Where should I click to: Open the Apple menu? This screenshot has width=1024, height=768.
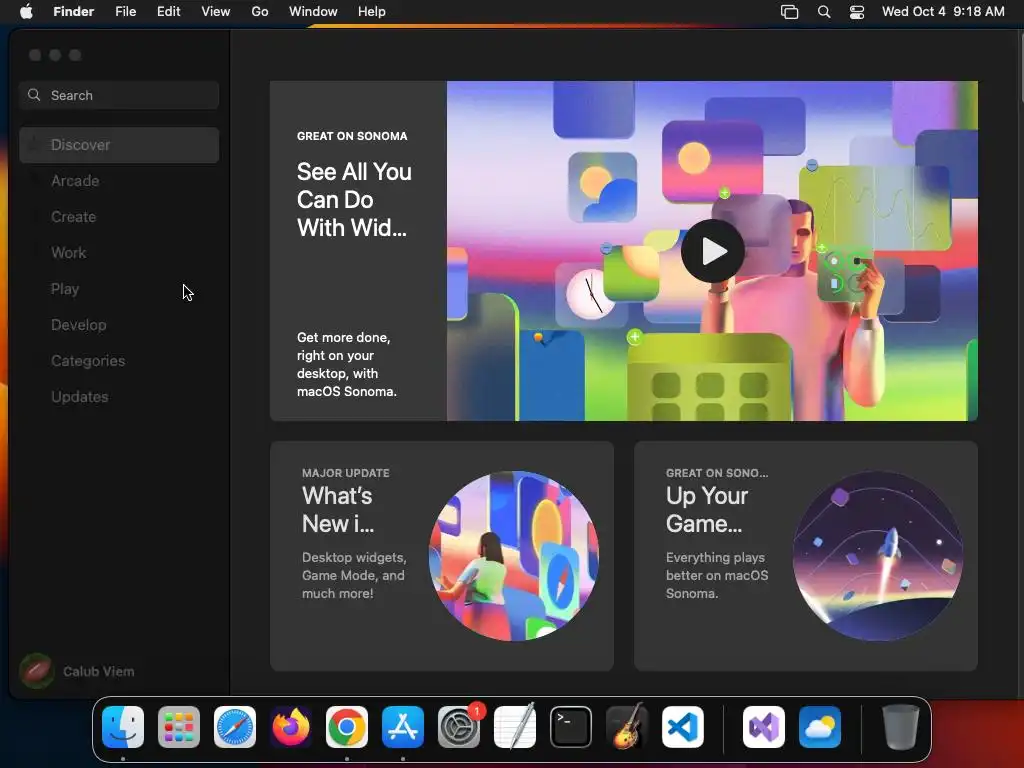(x=26, y=12)
